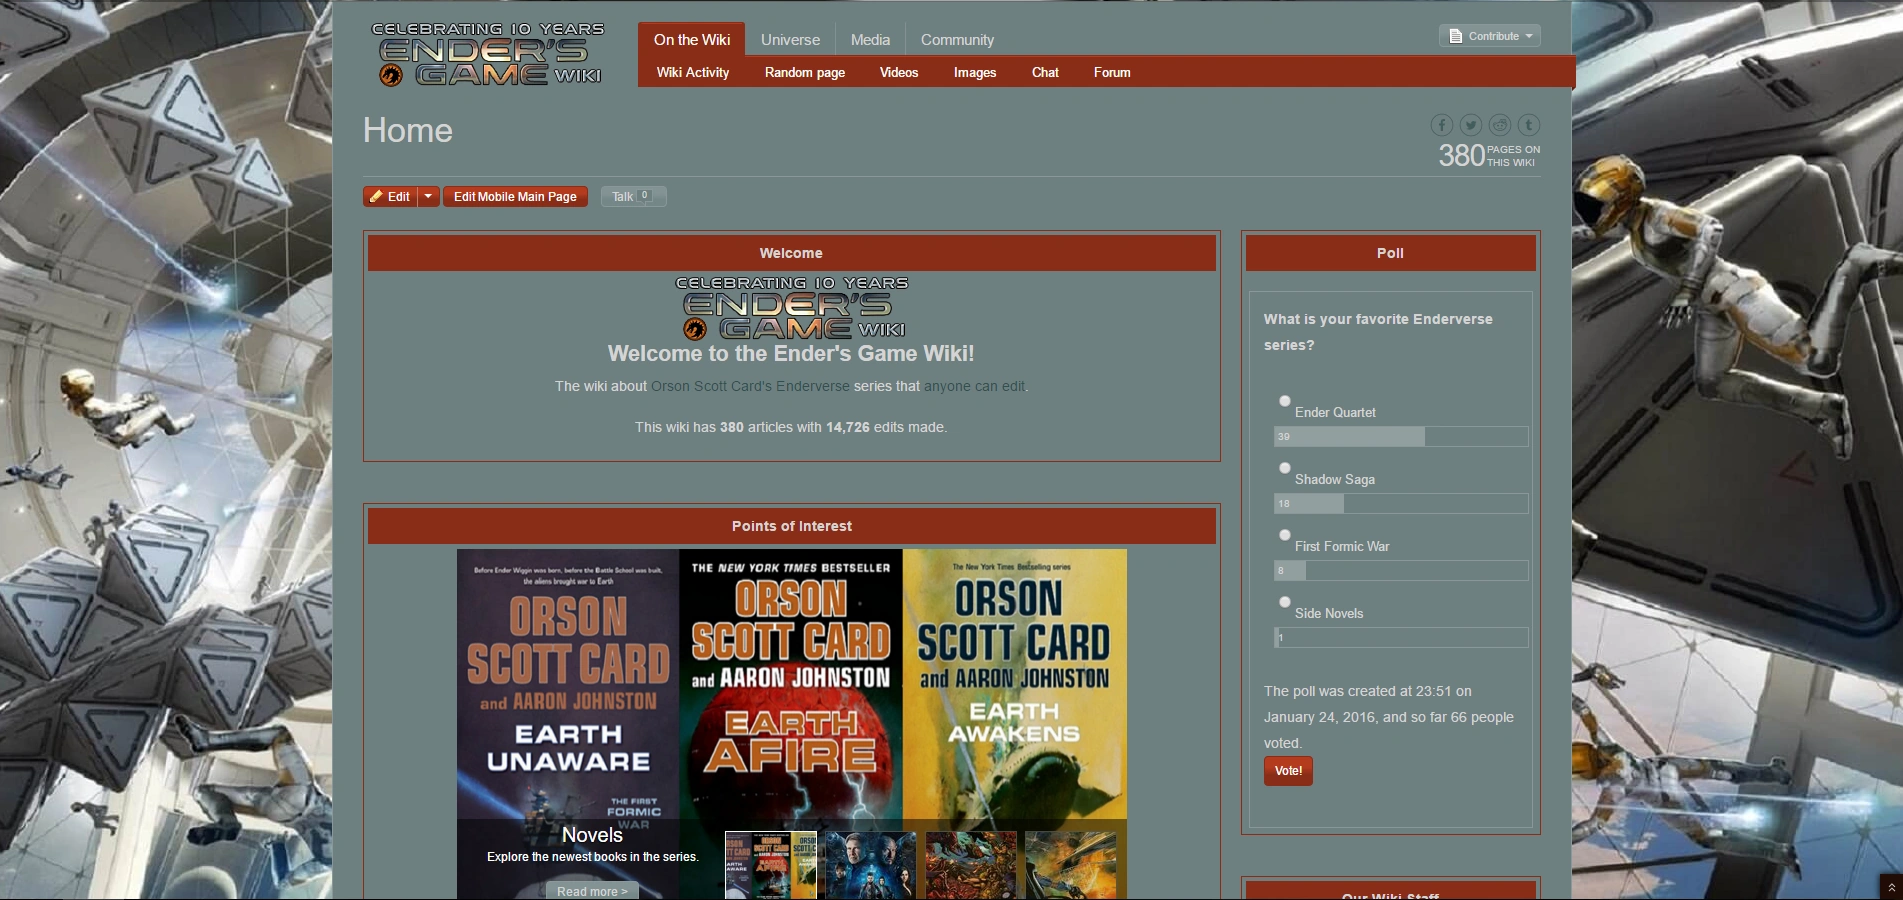The width and height of the screenshot is (1903, 900).
Task: Click the scroll-to-top arrow icon
Action: click(1890, 887)
